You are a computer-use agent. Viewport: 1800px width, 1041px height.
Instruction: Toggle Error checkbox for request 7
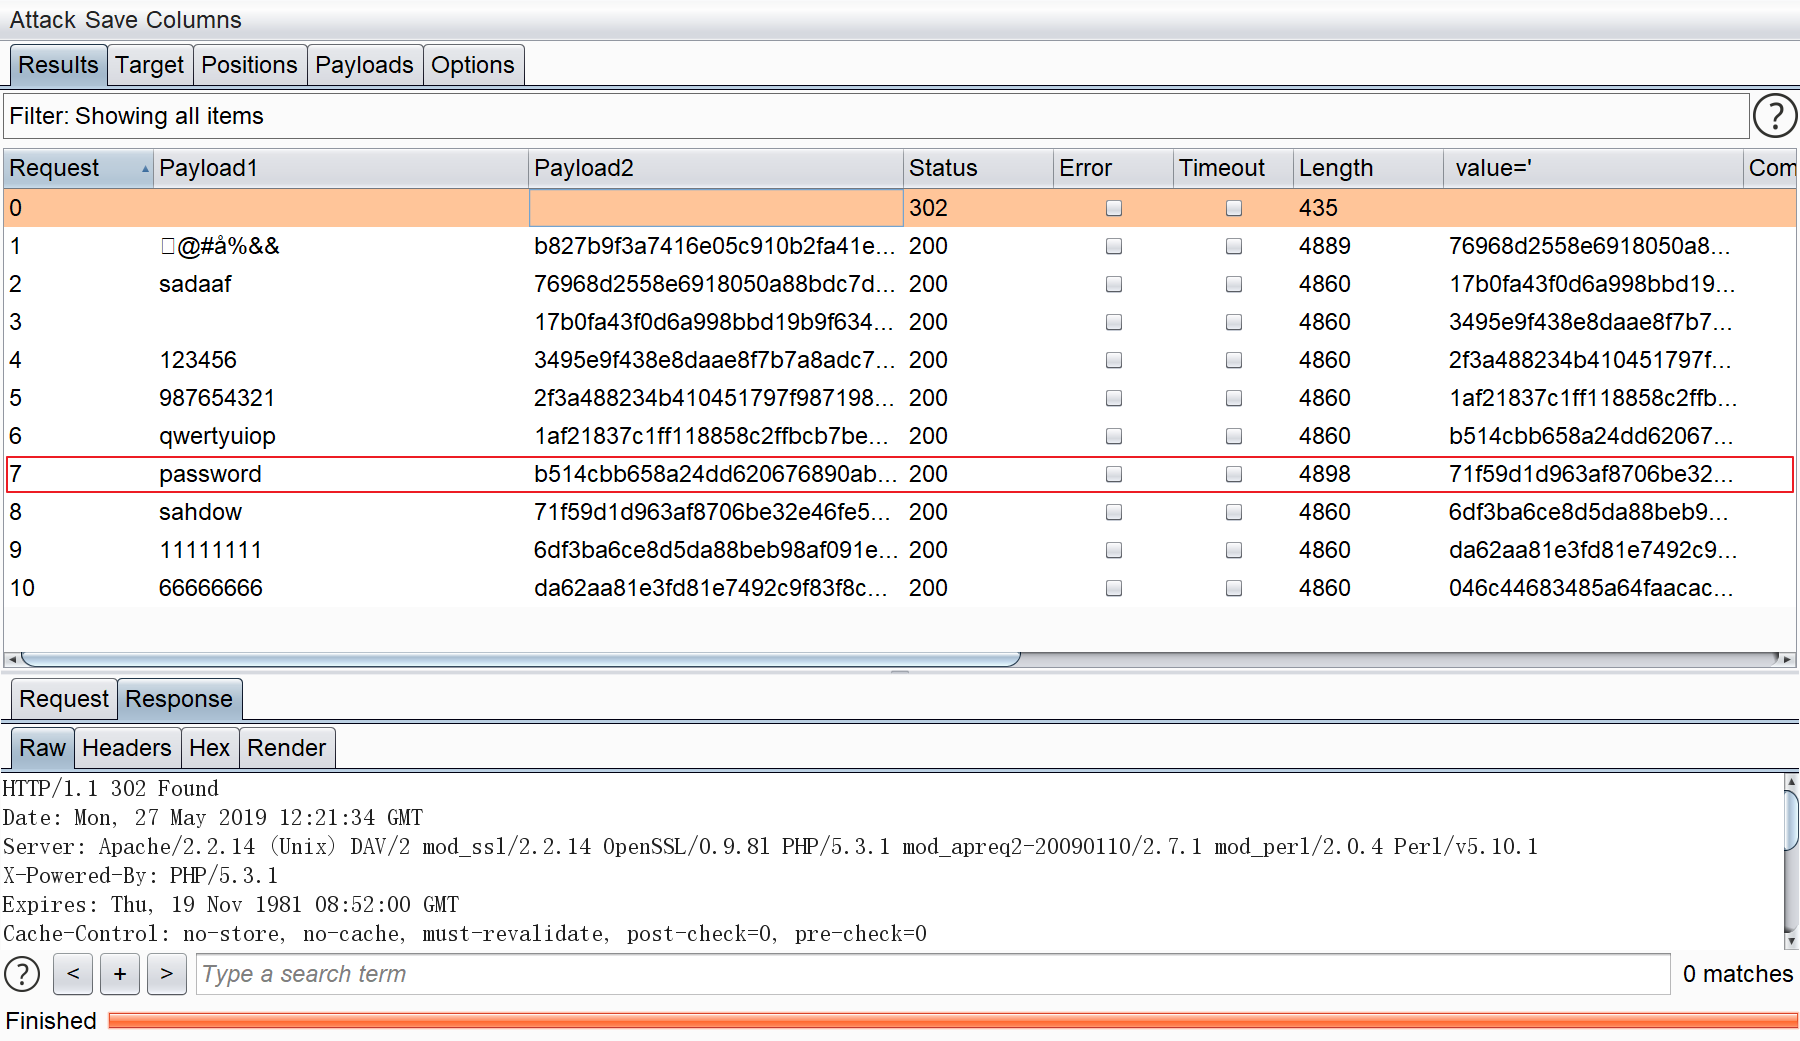tap(1113, 474)
